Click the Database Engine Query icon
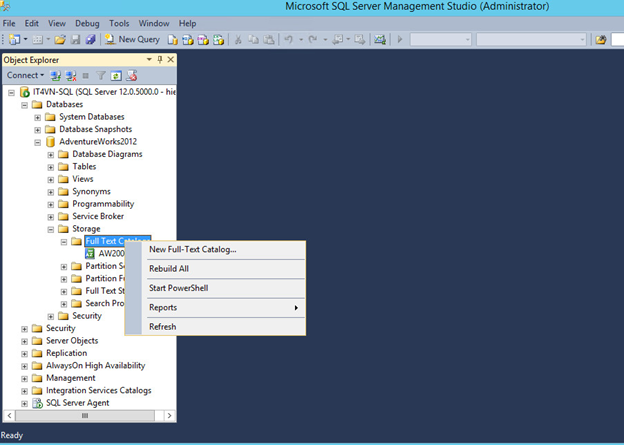624x445 pixels. point(173,39)
